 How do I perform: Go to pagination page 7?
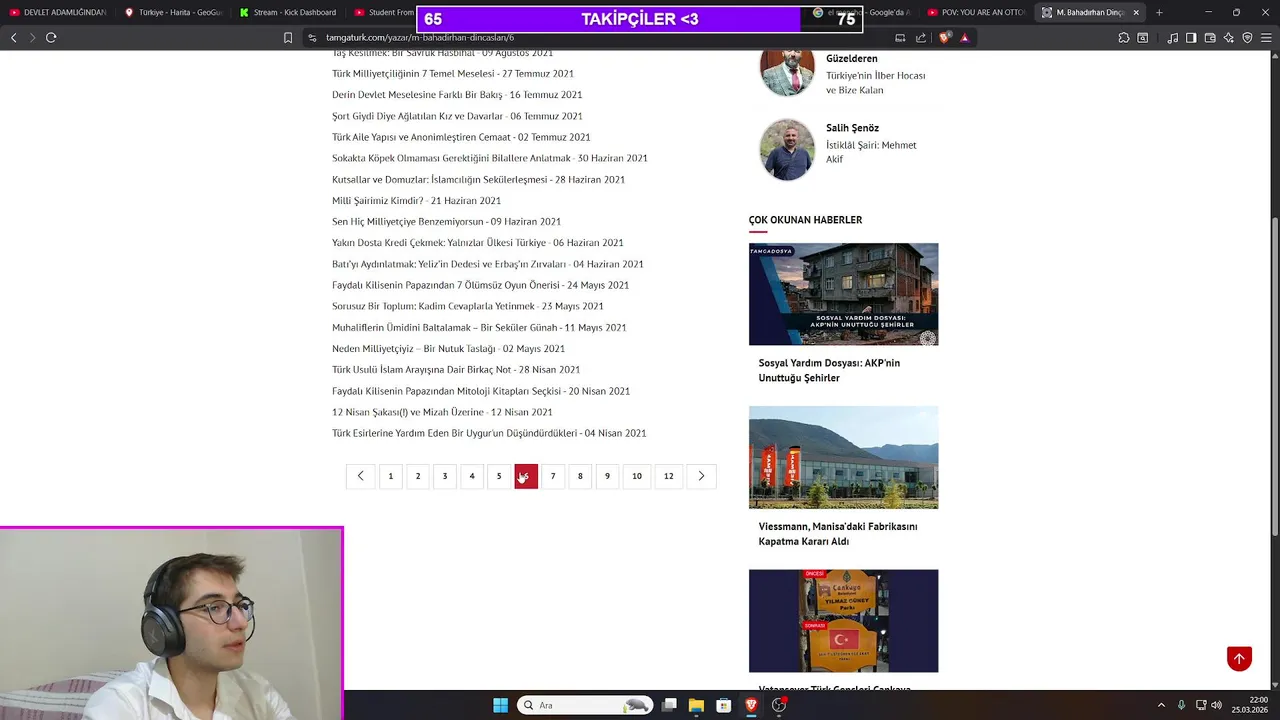pos(553,476)
